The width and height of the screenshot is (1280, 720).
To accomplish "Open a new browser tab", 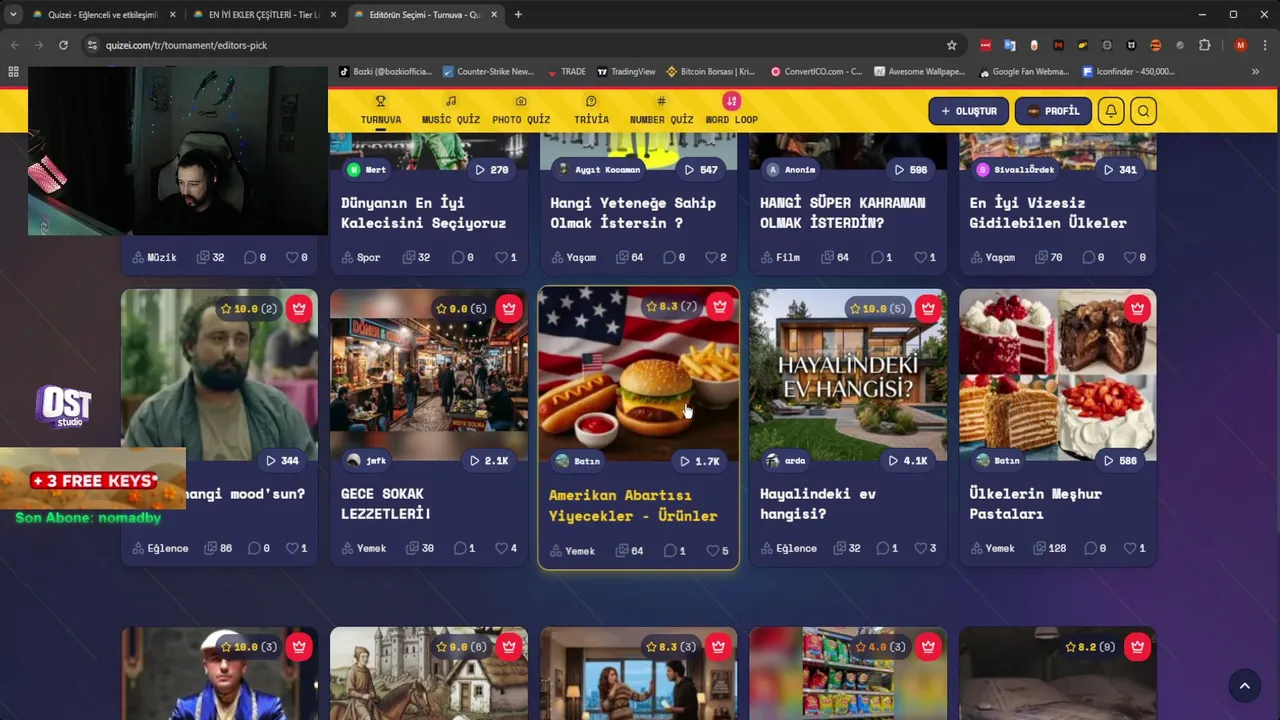I will [x=518, y=15].
